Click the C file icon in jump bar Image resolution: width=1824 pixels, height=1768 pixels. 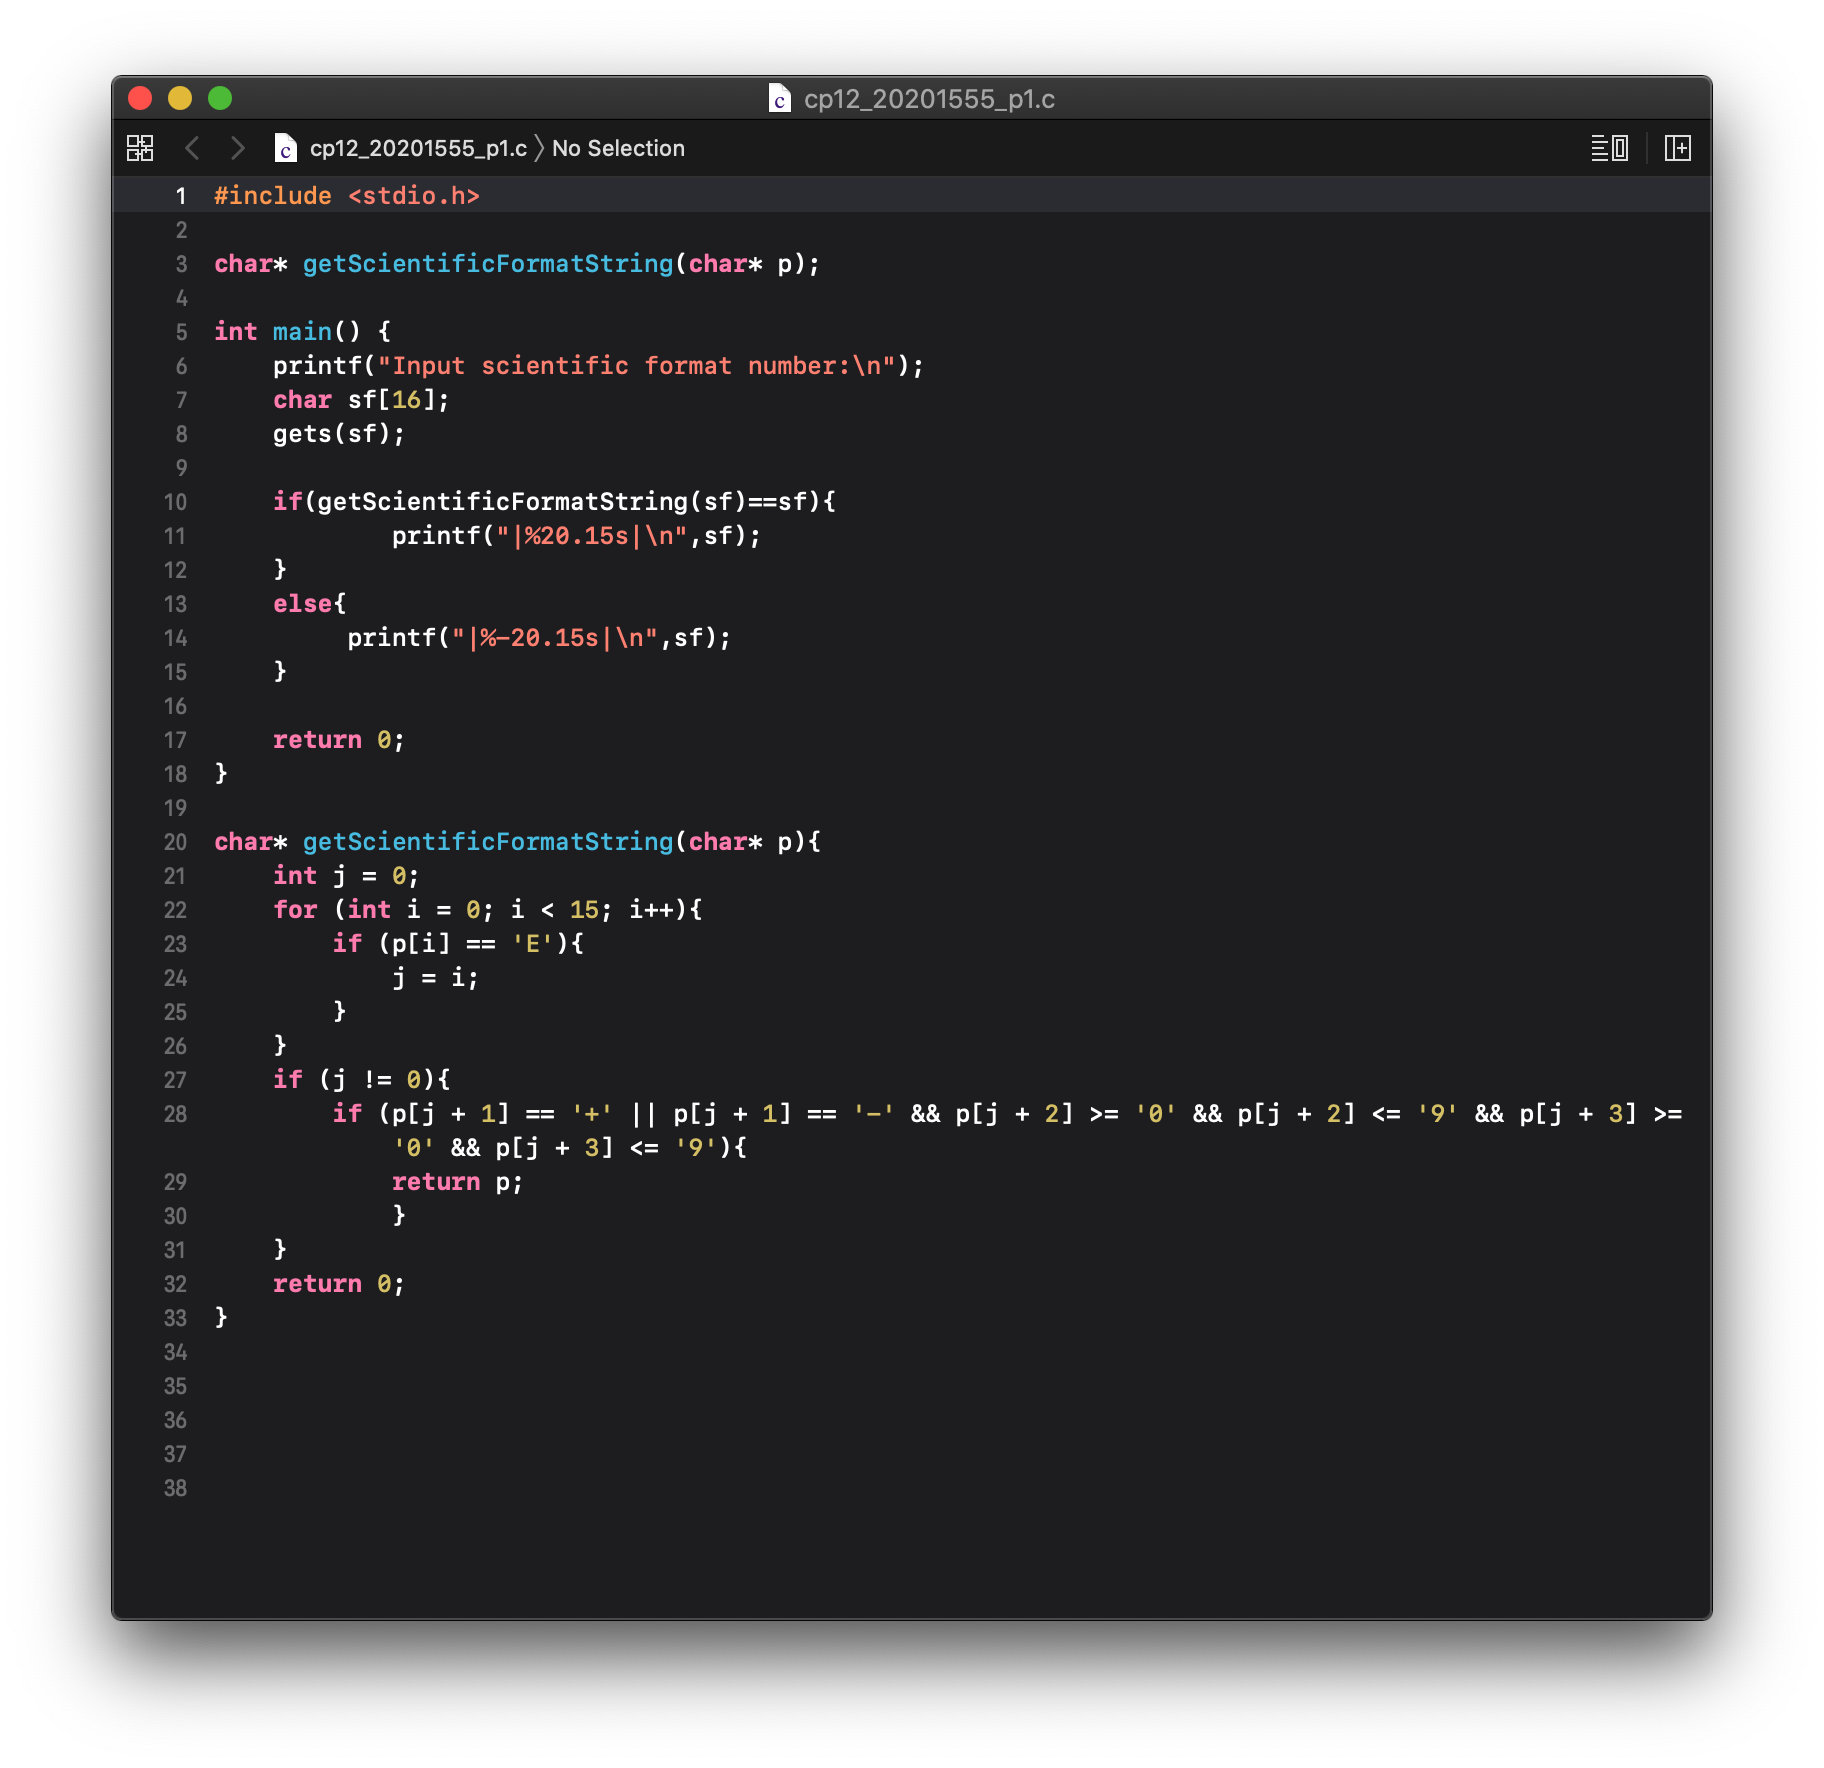tap(286, 148)
